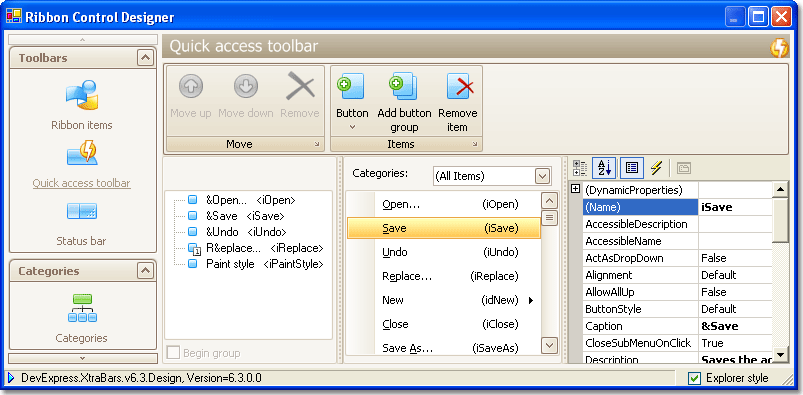803x395 pixels.
Task: Click the Property Pages icon
Action: pyautogui.click(x=684, y=168)
